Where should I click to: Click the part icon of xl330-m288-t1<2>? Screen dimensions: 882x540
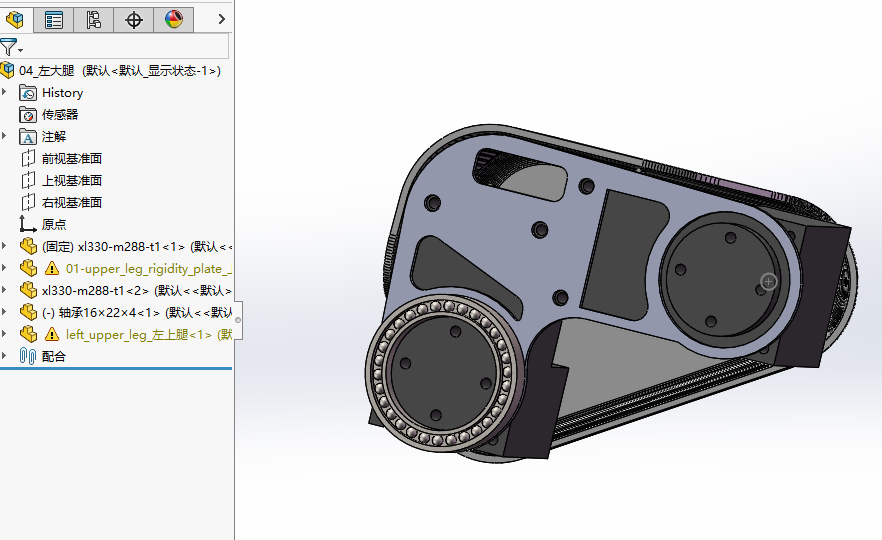point(28,290)
